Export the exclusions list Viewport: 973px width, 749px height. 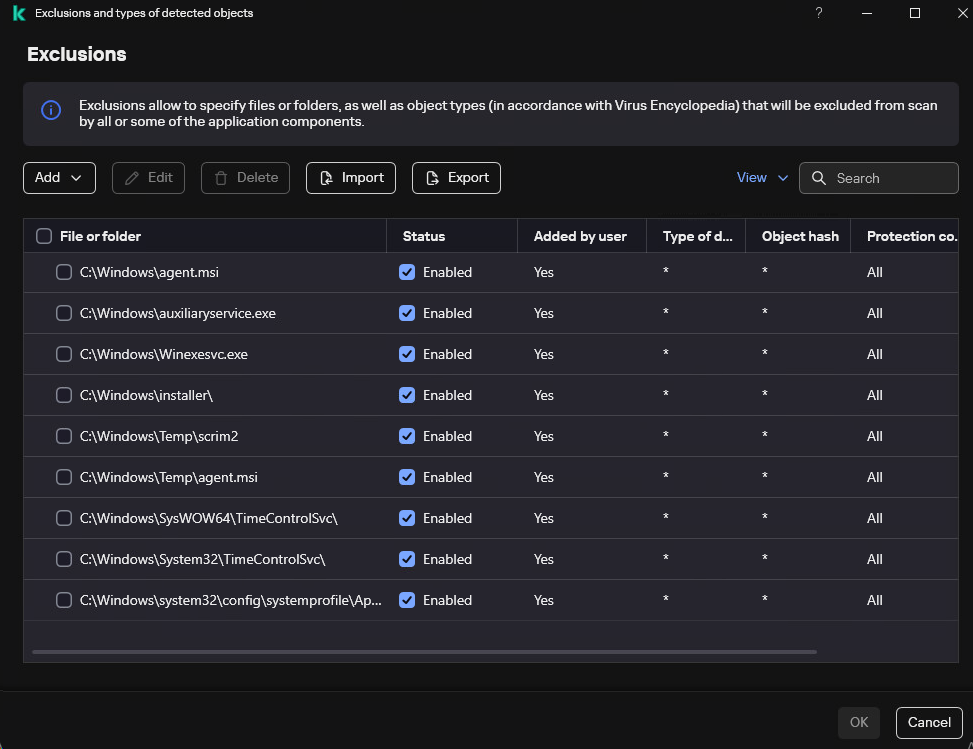456,178
